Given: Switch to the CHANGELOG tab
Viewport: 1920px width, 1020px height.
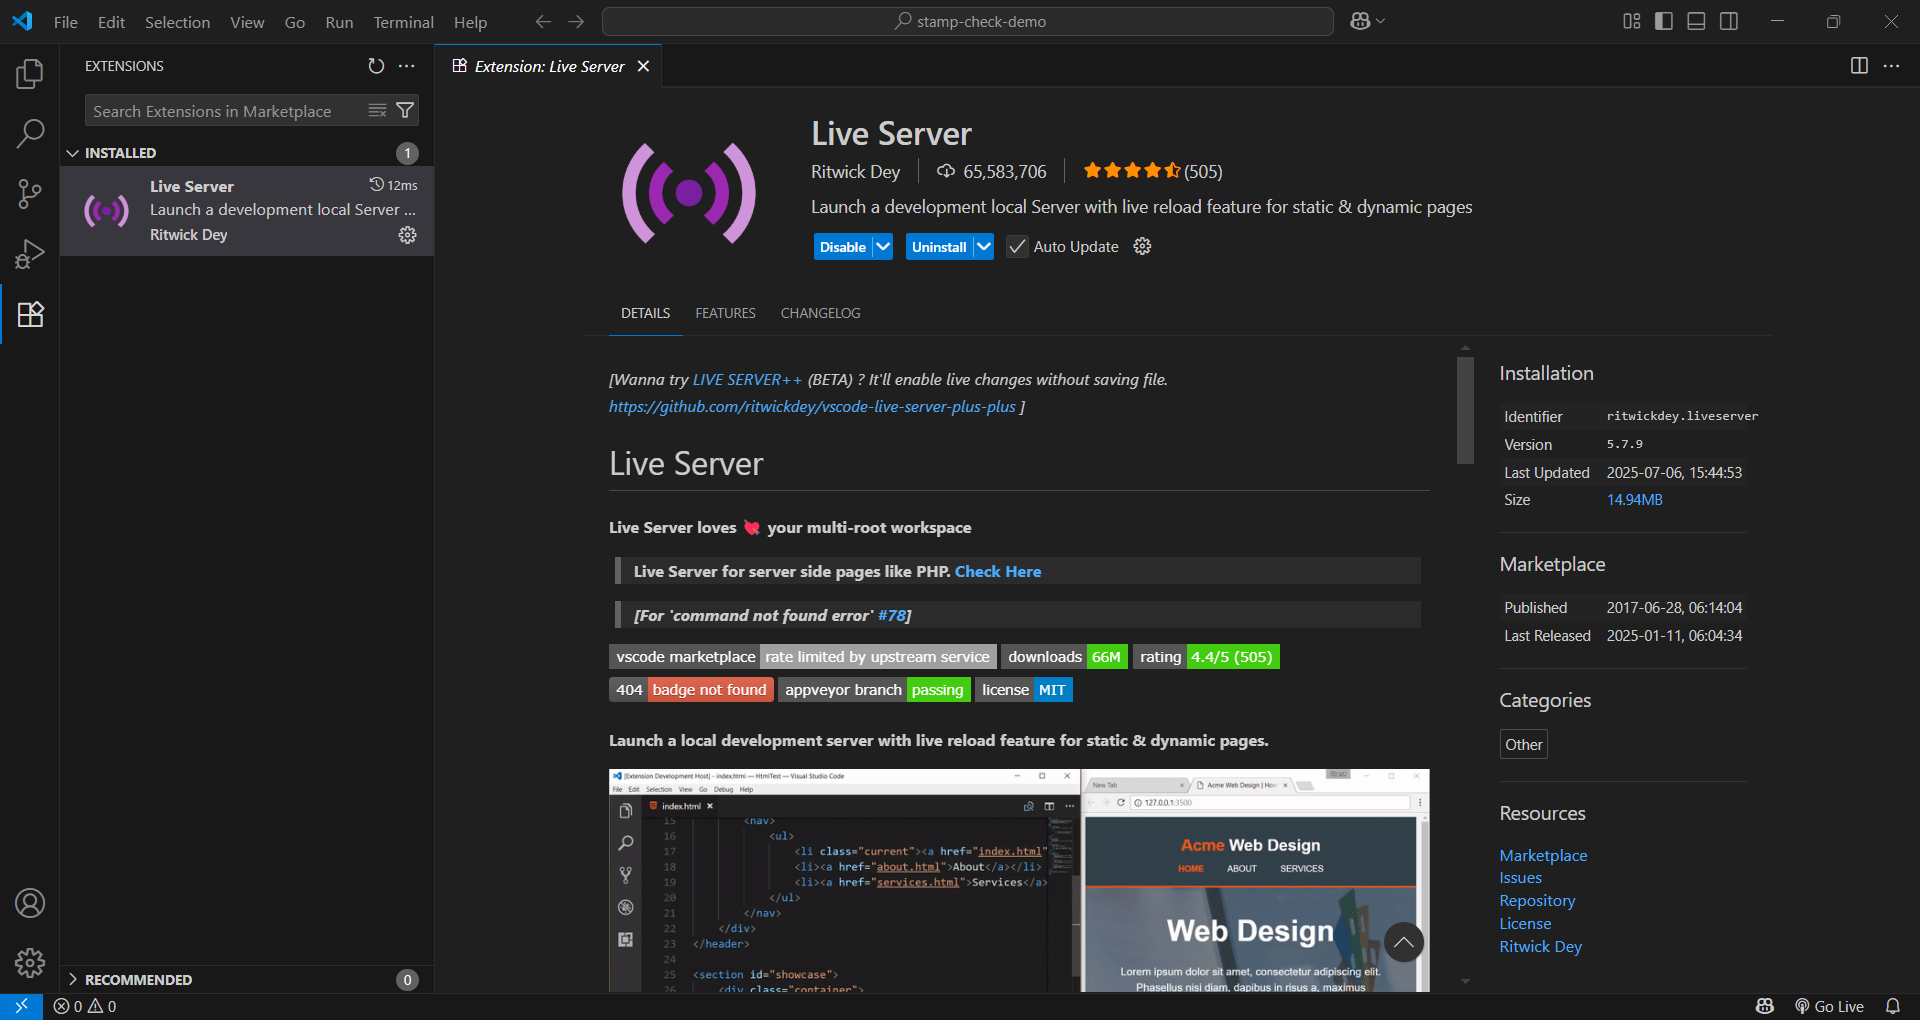Looking at the screenshot, I should click(x=820, y=313).
